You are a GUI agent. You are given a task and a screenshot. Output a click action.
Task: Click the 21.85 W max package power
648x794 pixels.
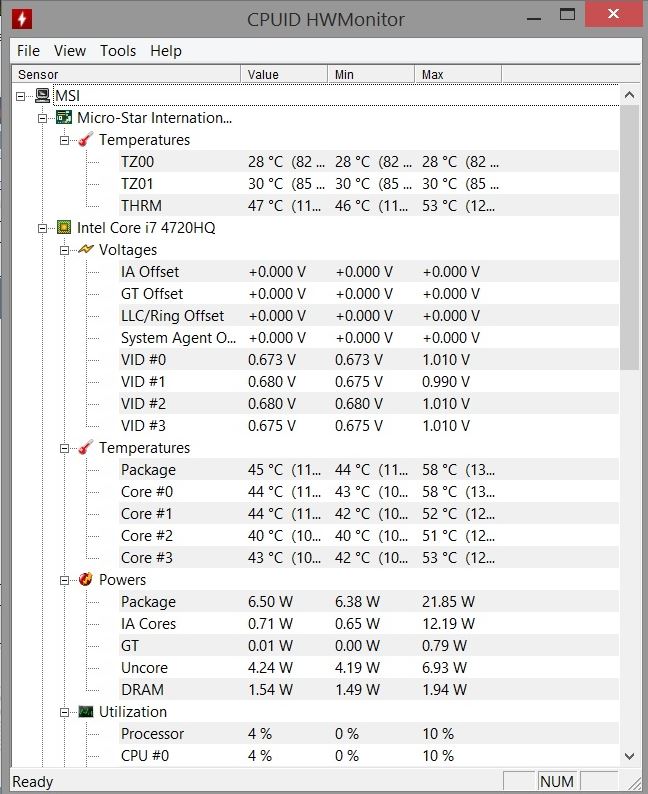click(448, 602)
